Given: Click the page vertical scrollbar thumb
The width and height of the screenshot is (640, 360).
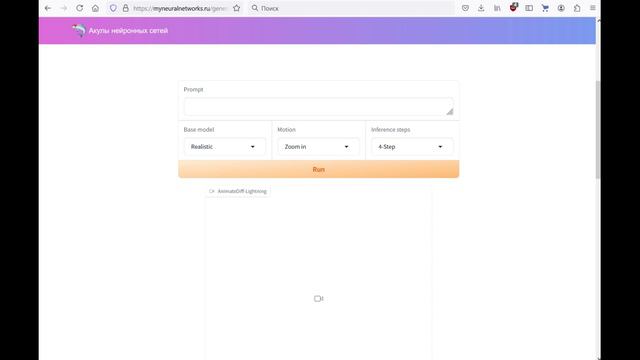Looking at the screenshot, I should coord(598,130).
